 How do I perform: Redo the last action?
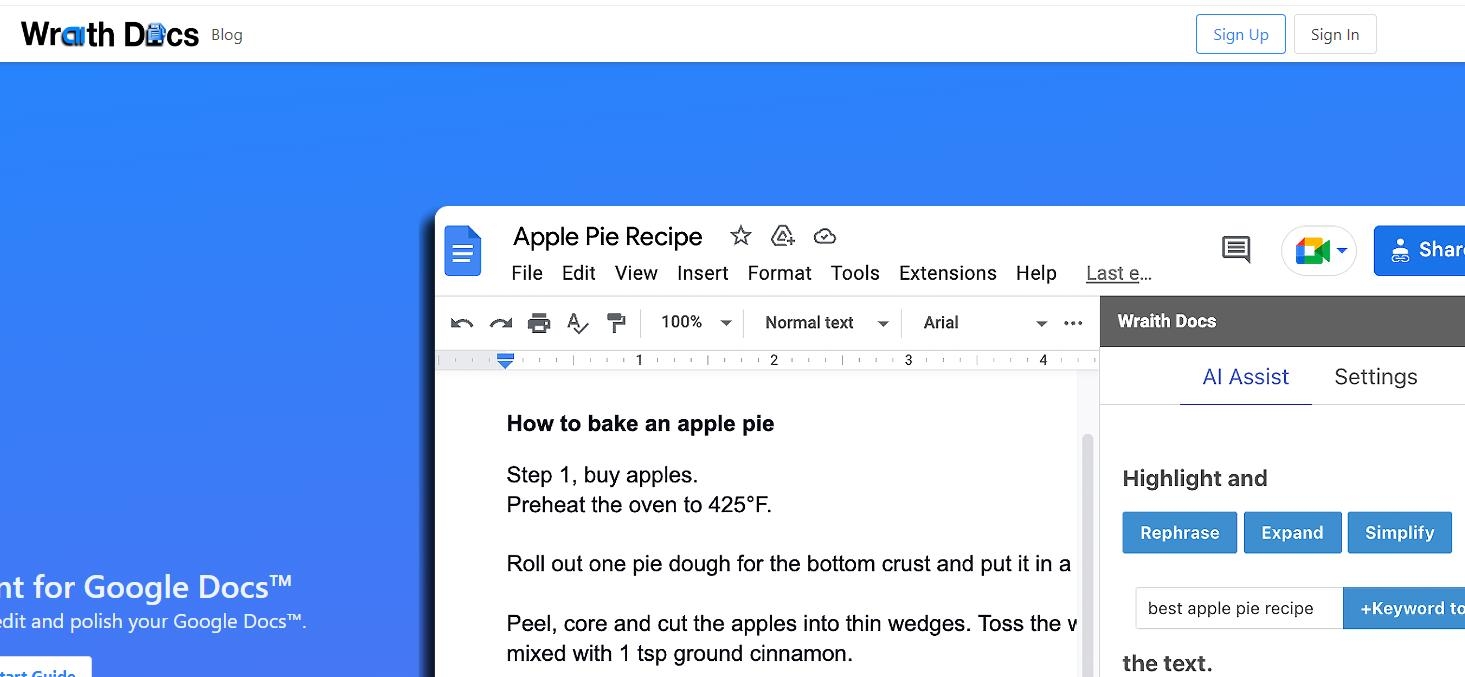[x=500, y=323]
